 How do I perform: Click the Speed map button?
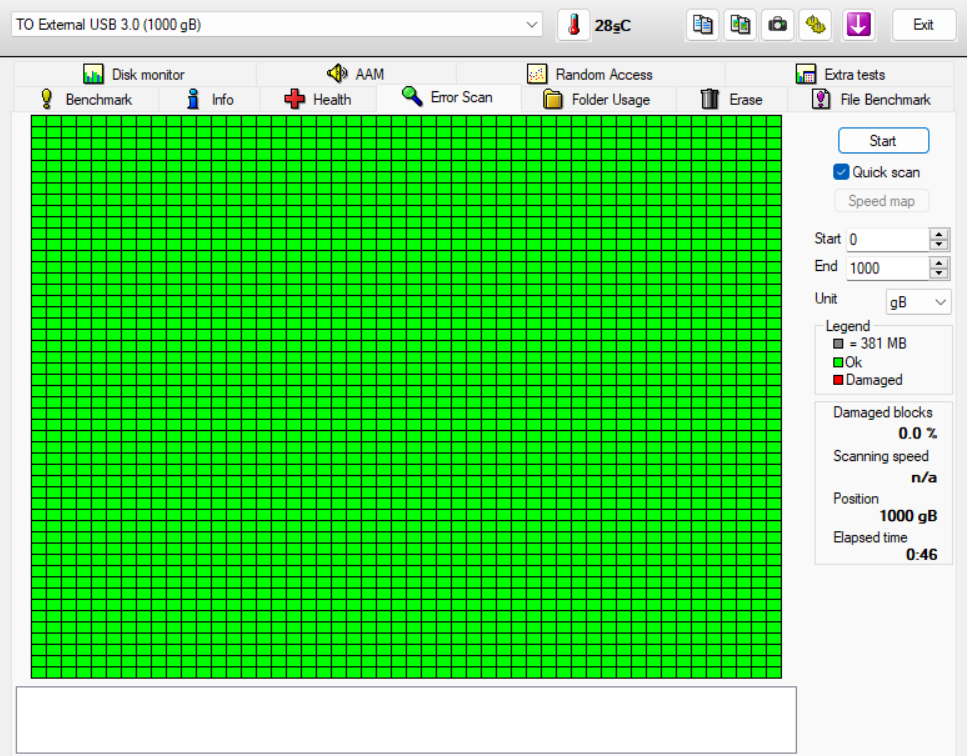pos(881,201)
